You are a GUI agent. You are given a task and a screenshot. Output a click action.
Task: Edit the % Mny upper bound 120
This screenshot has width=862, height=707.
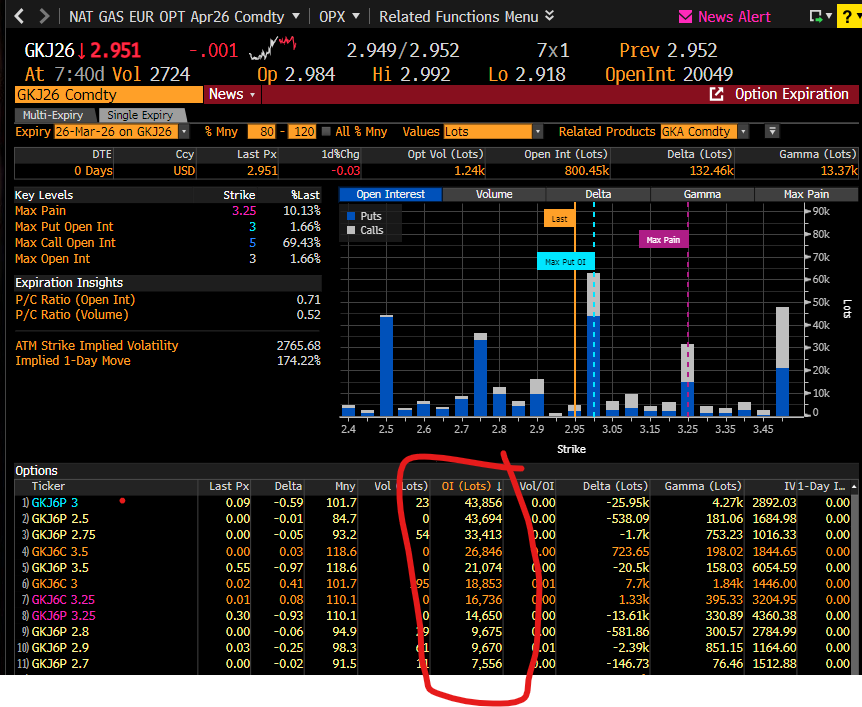click(x=302, y=131)
